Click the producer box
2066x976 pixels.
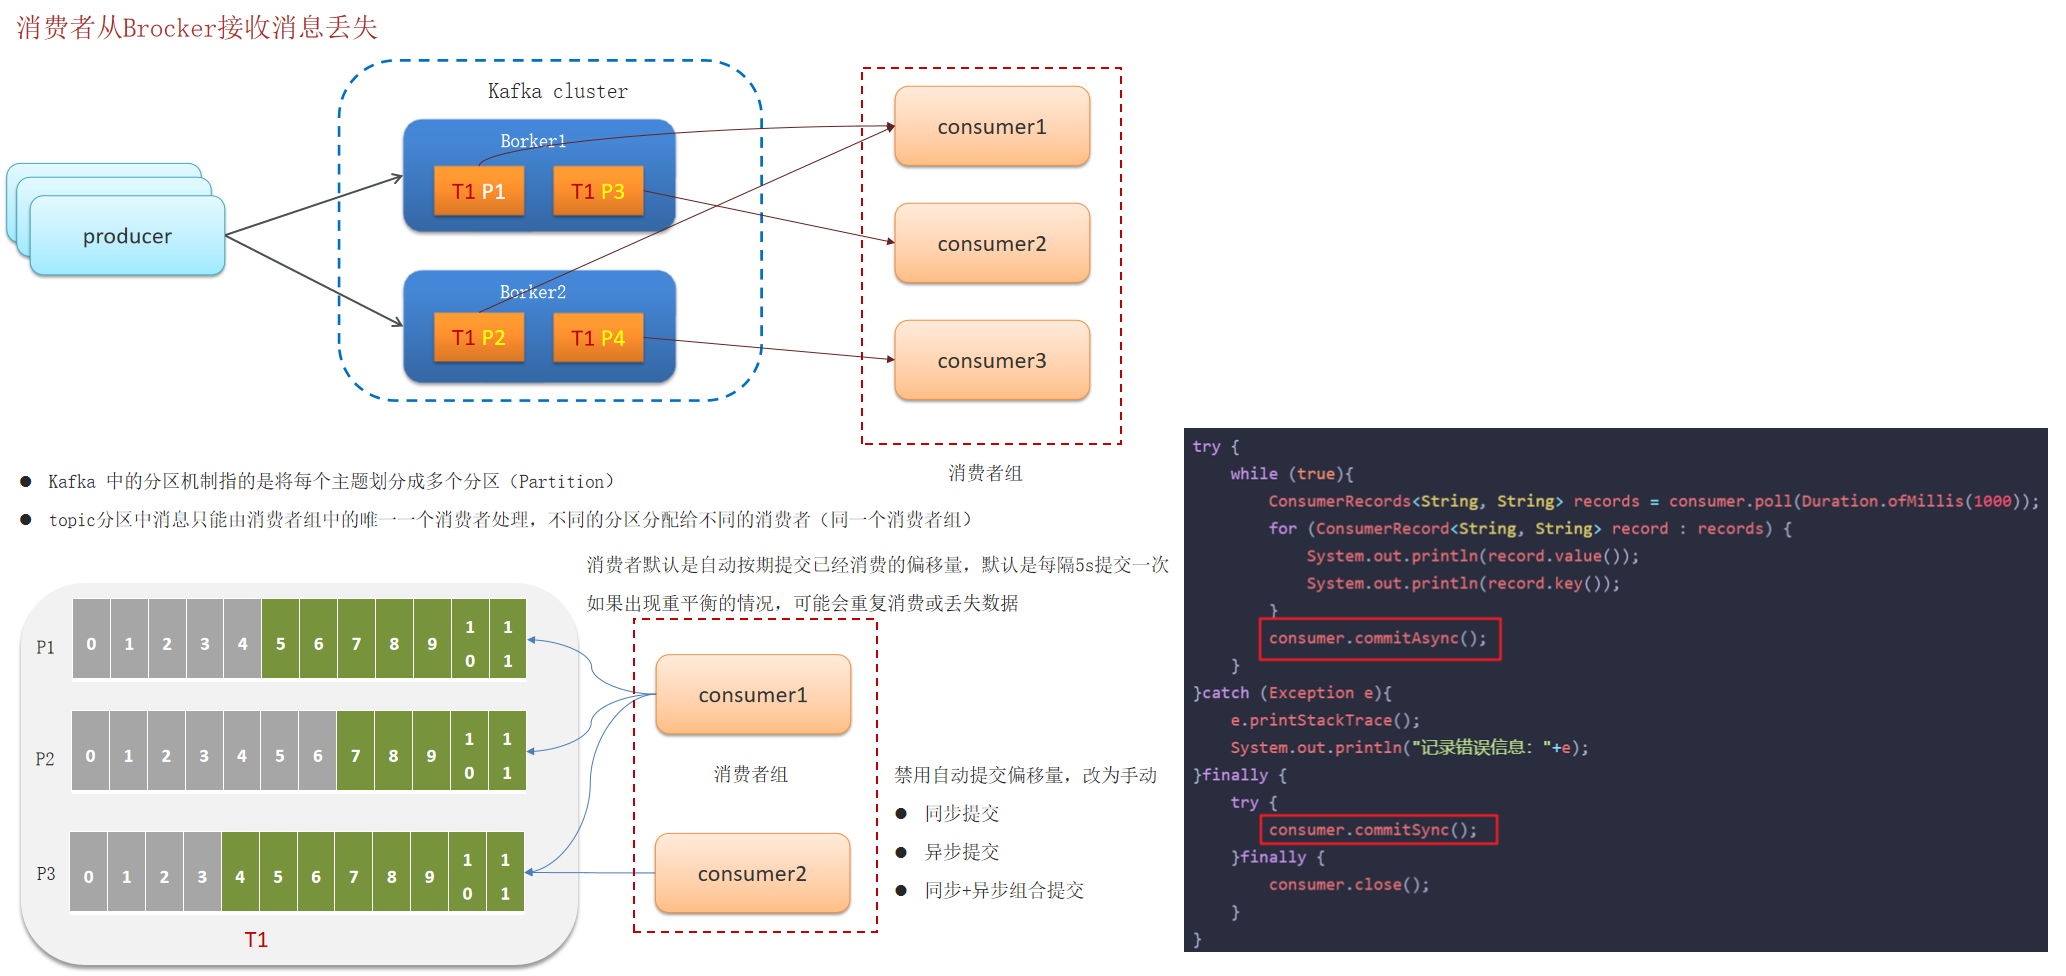click(127, 236)
